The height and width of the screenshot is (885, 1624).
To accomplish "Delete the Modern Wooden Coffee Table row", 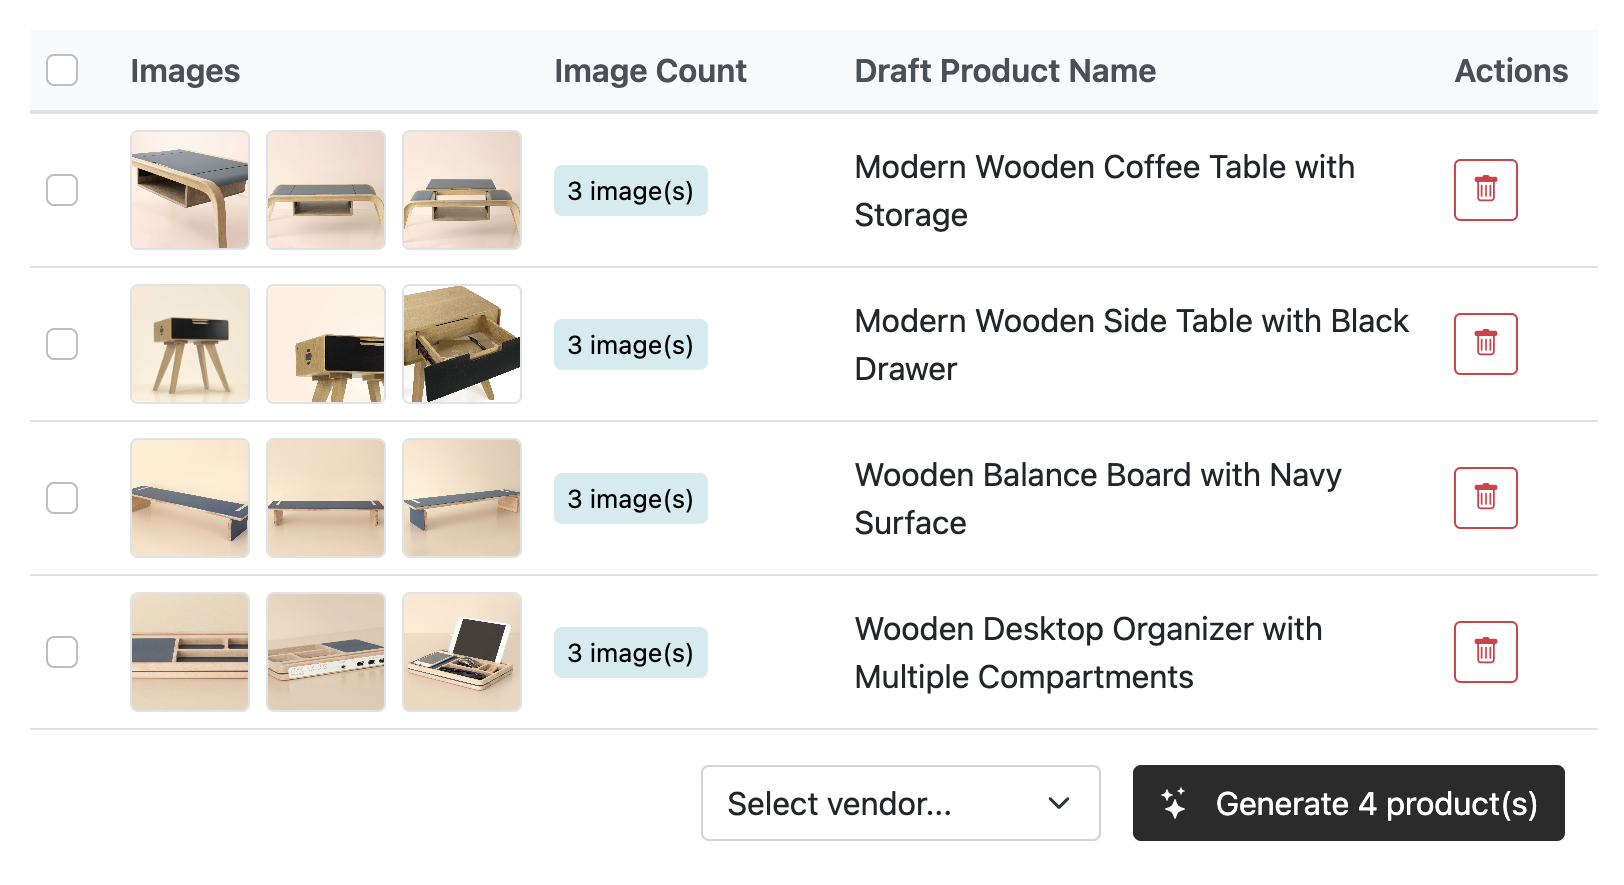I will point(1485,190).
